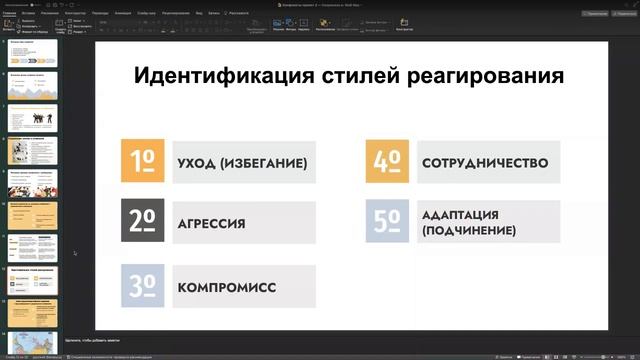Click the accessibility check status bar entry
Viewport: 640px width, 360px height.
109,357
